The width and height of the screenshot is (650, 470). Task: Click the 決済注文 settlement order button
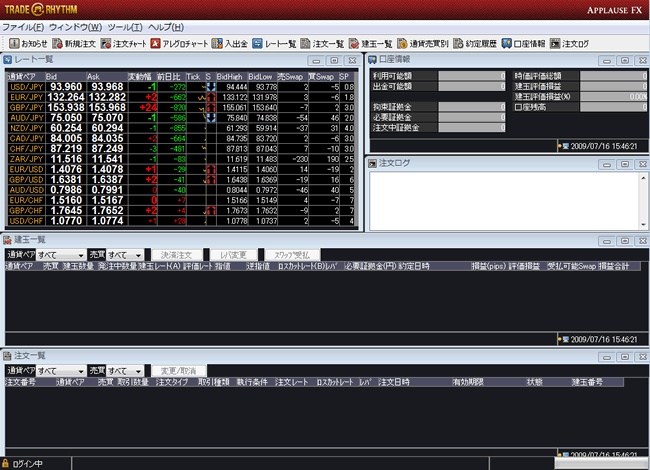pos(177,255)
